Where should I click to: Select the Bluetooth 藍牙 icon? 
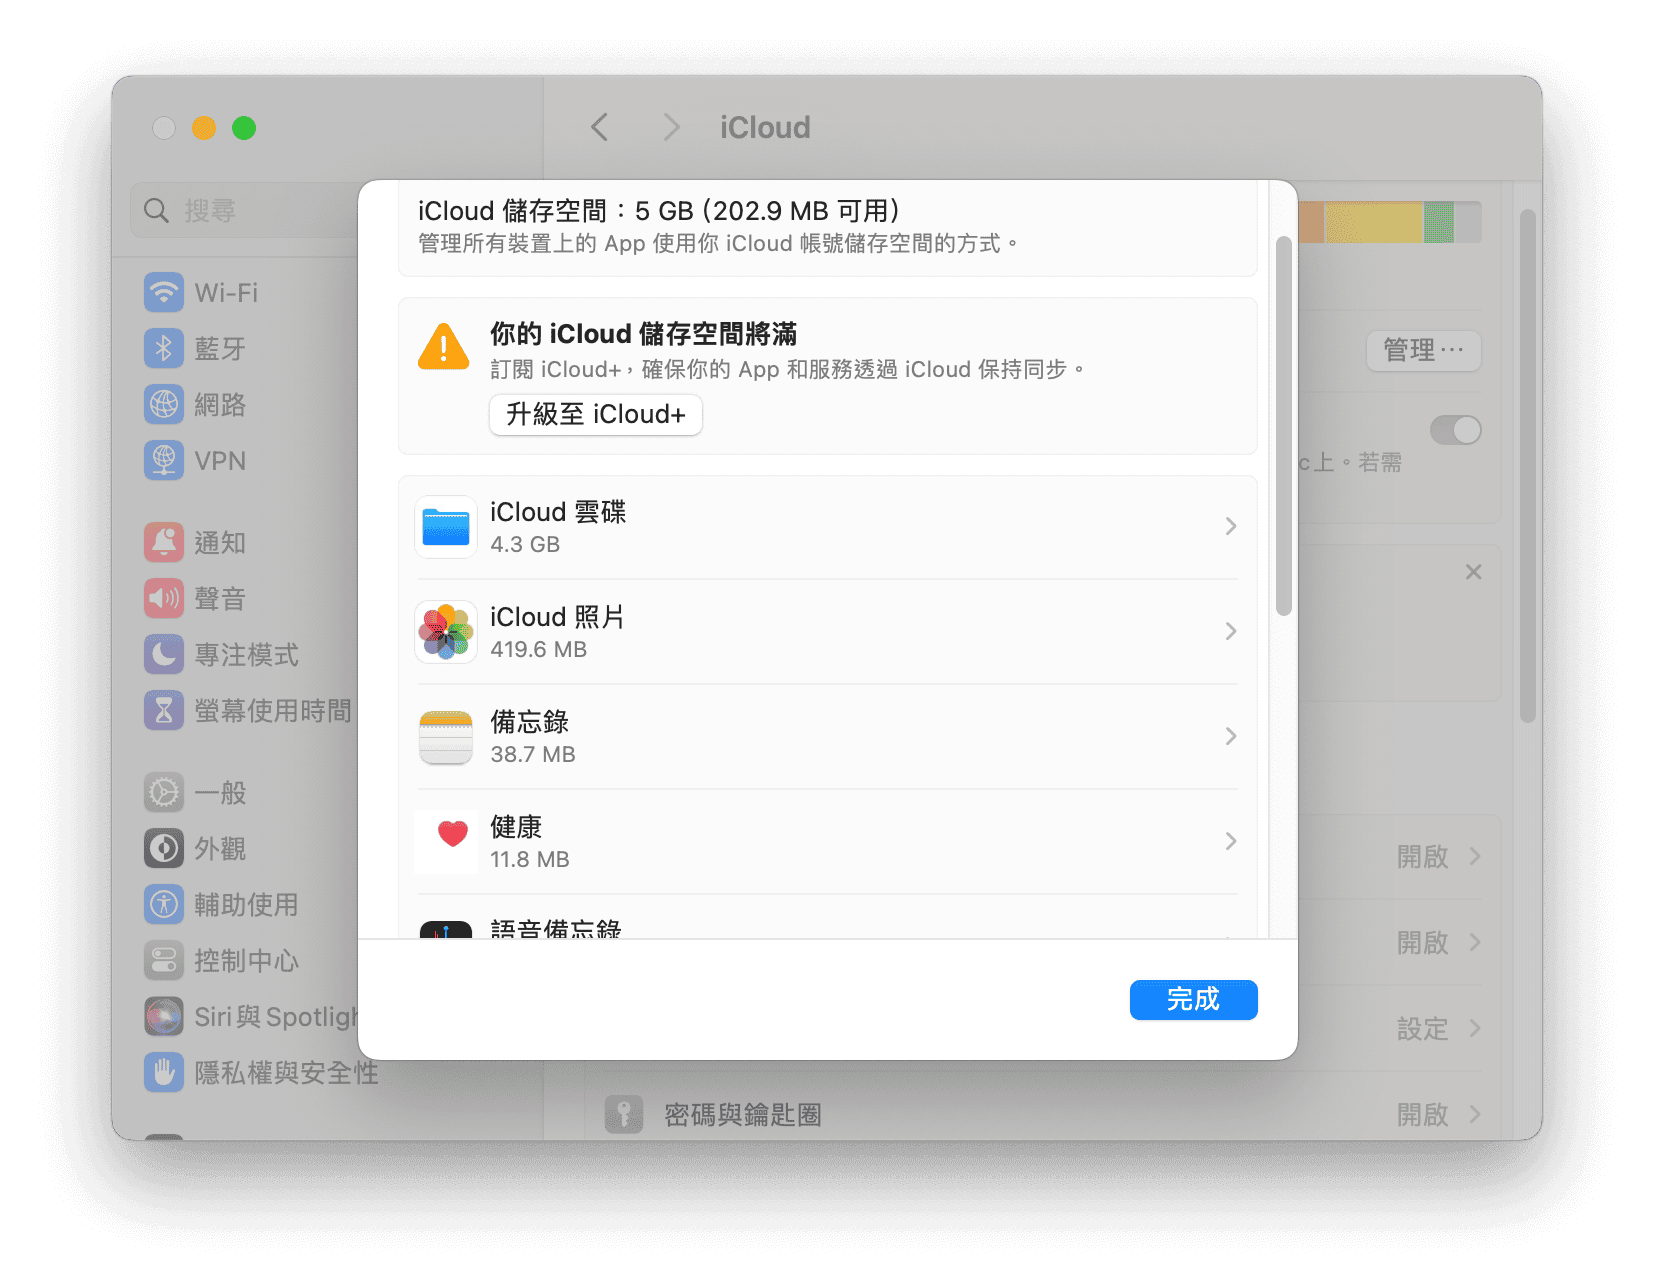coord(164,348)
